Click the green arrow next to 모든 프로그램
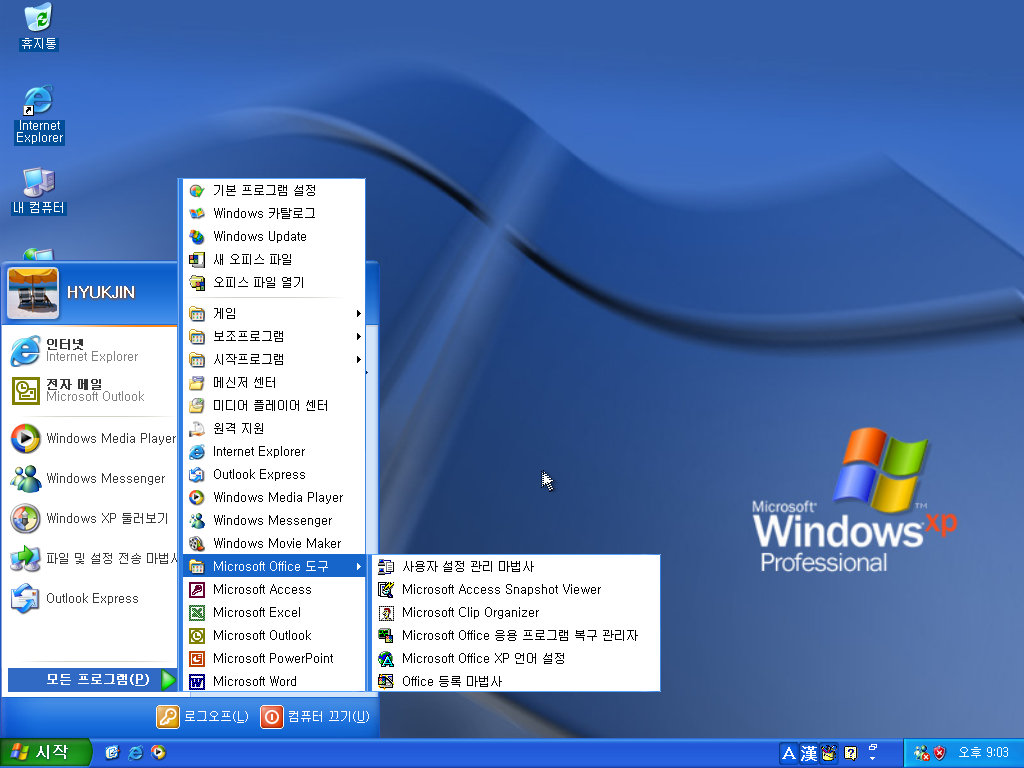1024x768 pixels. tap(168, 680)
